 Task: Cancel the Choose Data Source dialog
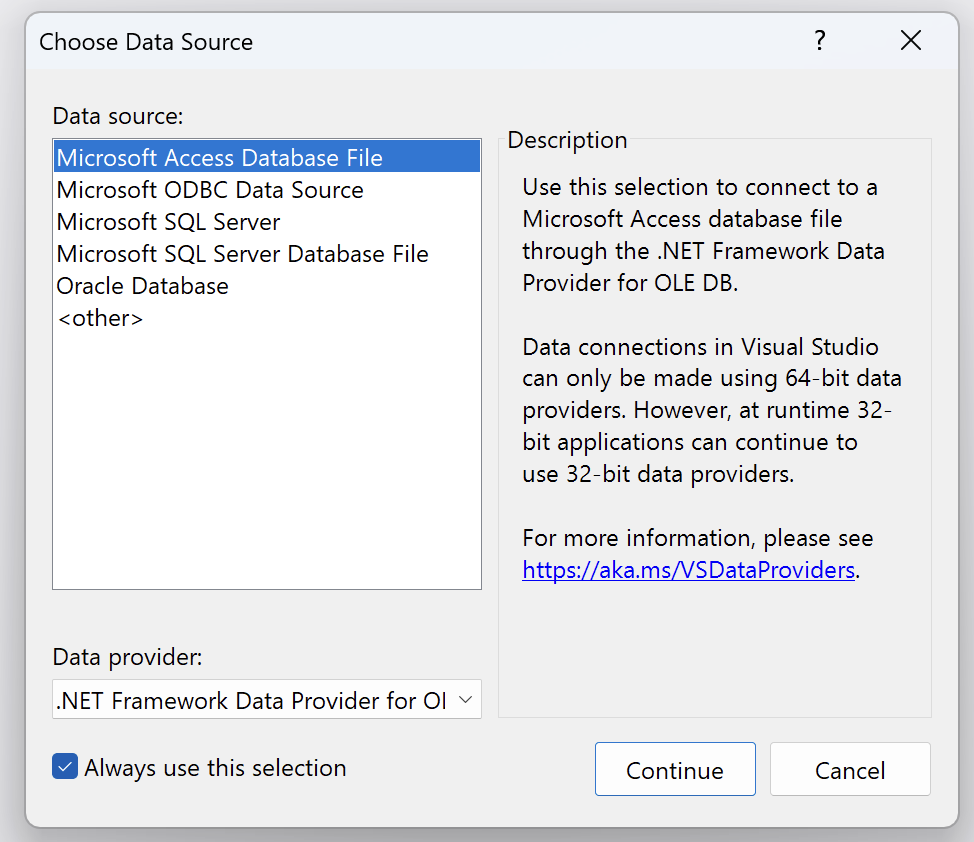[850, 769]
